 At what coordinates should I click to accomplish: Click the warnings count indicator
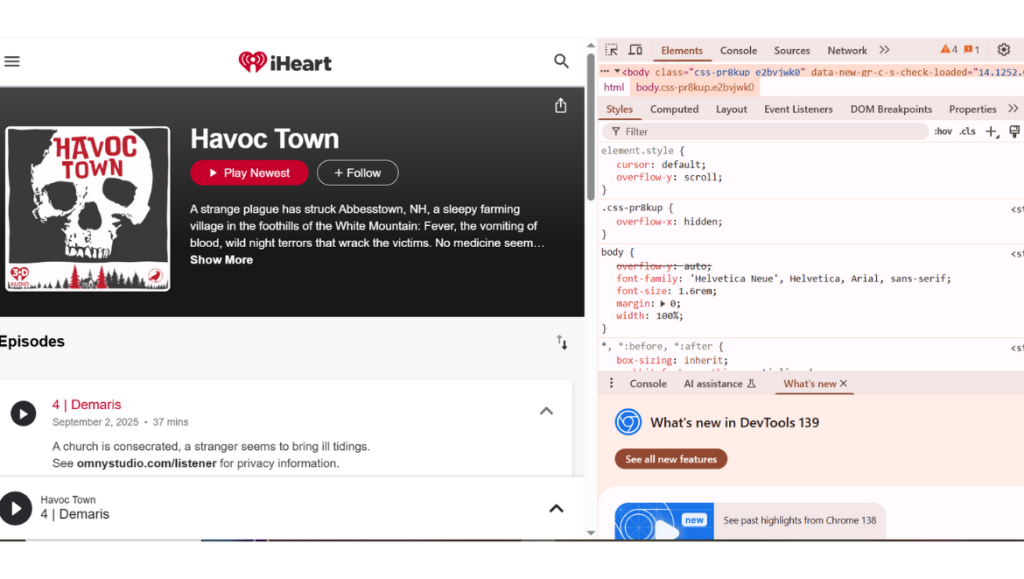pos(948,50)
